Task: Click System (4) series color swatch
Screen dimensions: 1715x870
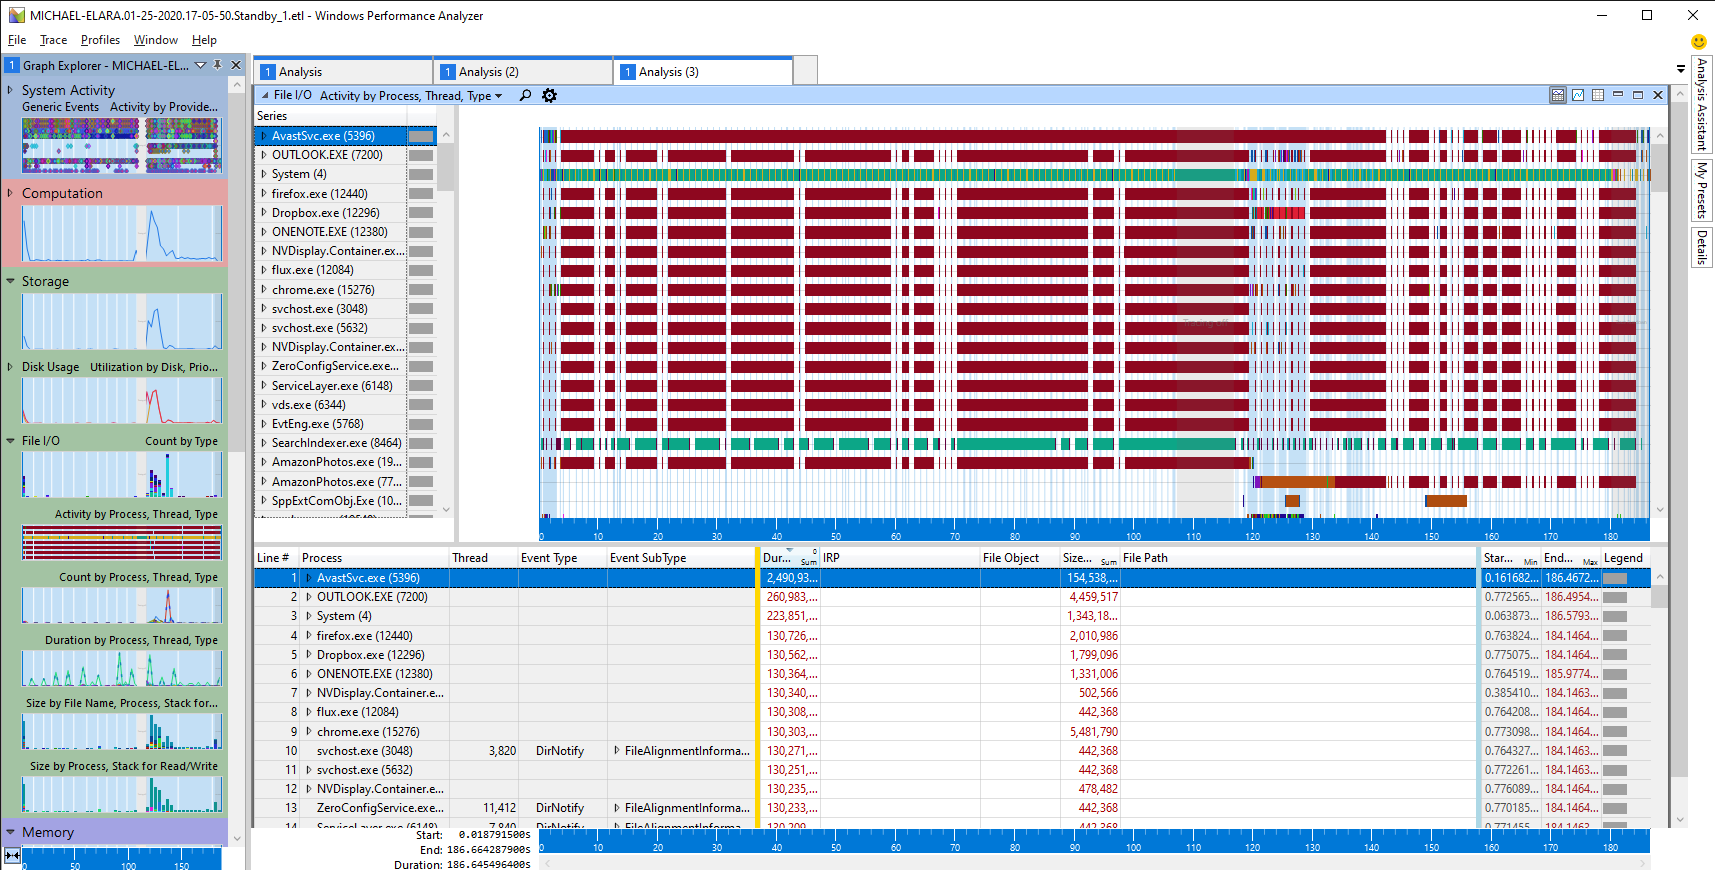Action: pyautogui.click(x=421, y=174)
